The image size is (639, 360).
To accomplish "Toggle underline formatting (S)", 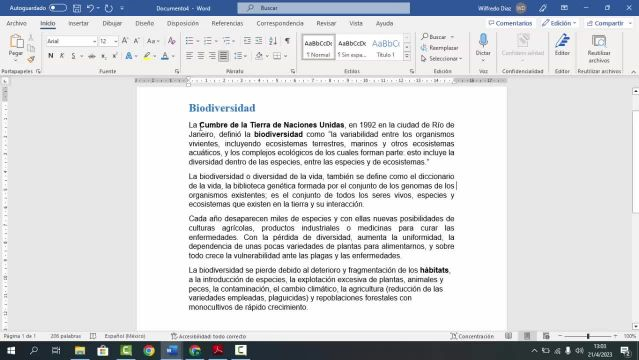I will tap(73, 56).
